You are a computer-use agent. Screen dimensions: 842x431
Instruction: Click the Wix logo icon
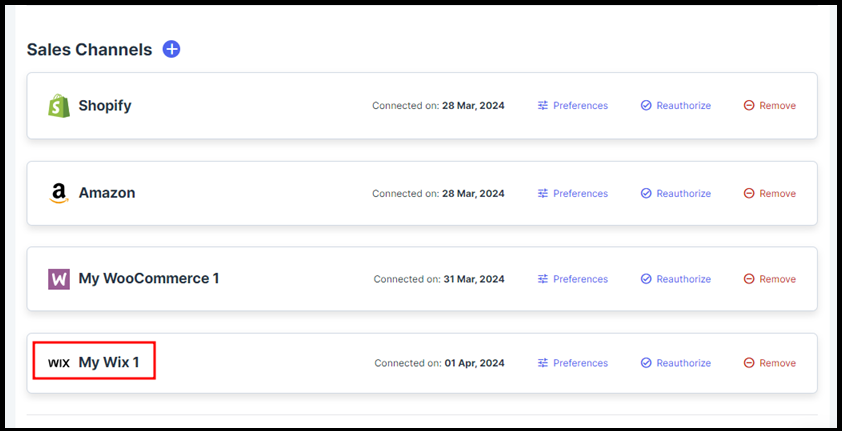[59, 363]
